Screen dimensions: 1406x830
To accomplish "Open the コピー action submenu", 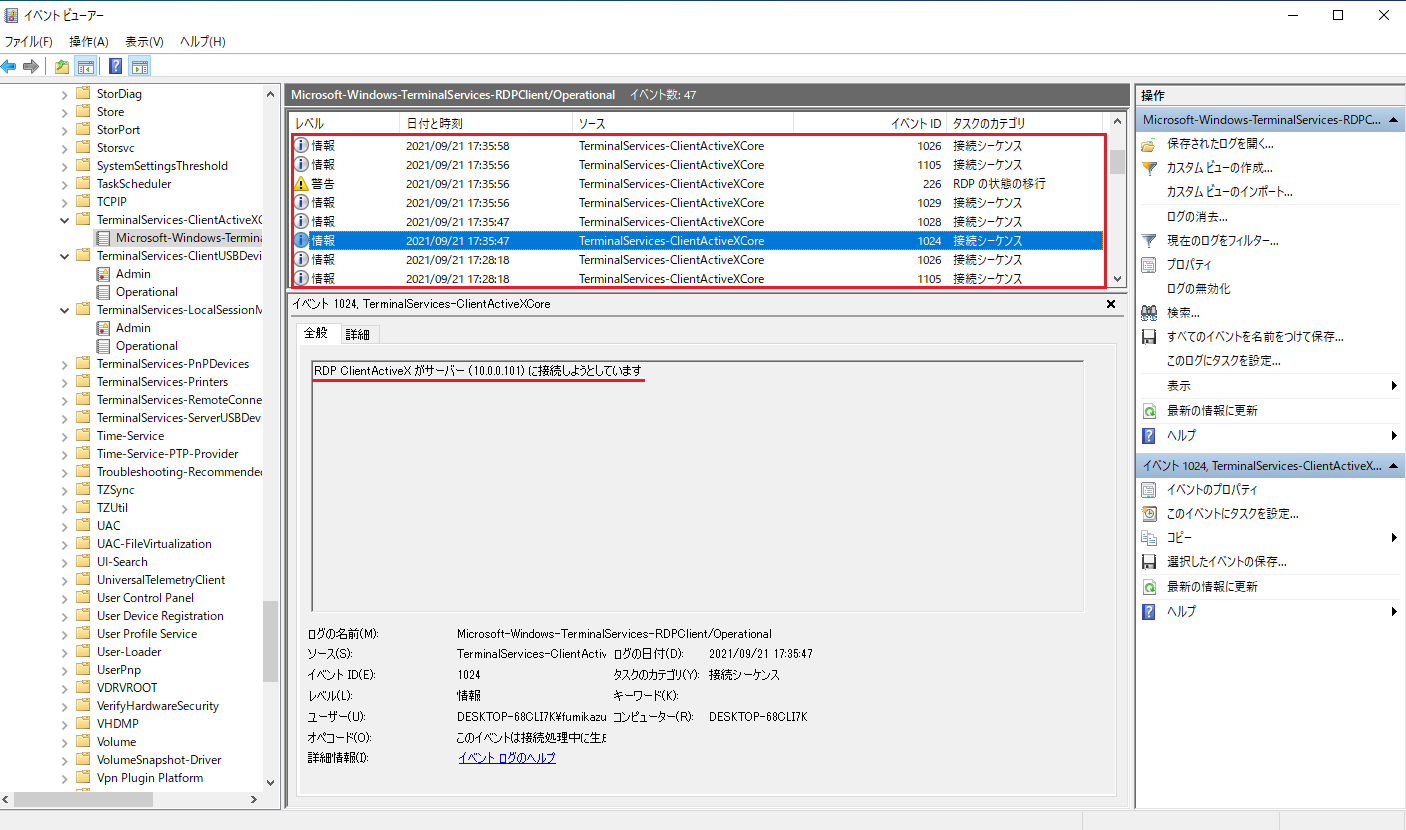I will [x=1179, y=538].
